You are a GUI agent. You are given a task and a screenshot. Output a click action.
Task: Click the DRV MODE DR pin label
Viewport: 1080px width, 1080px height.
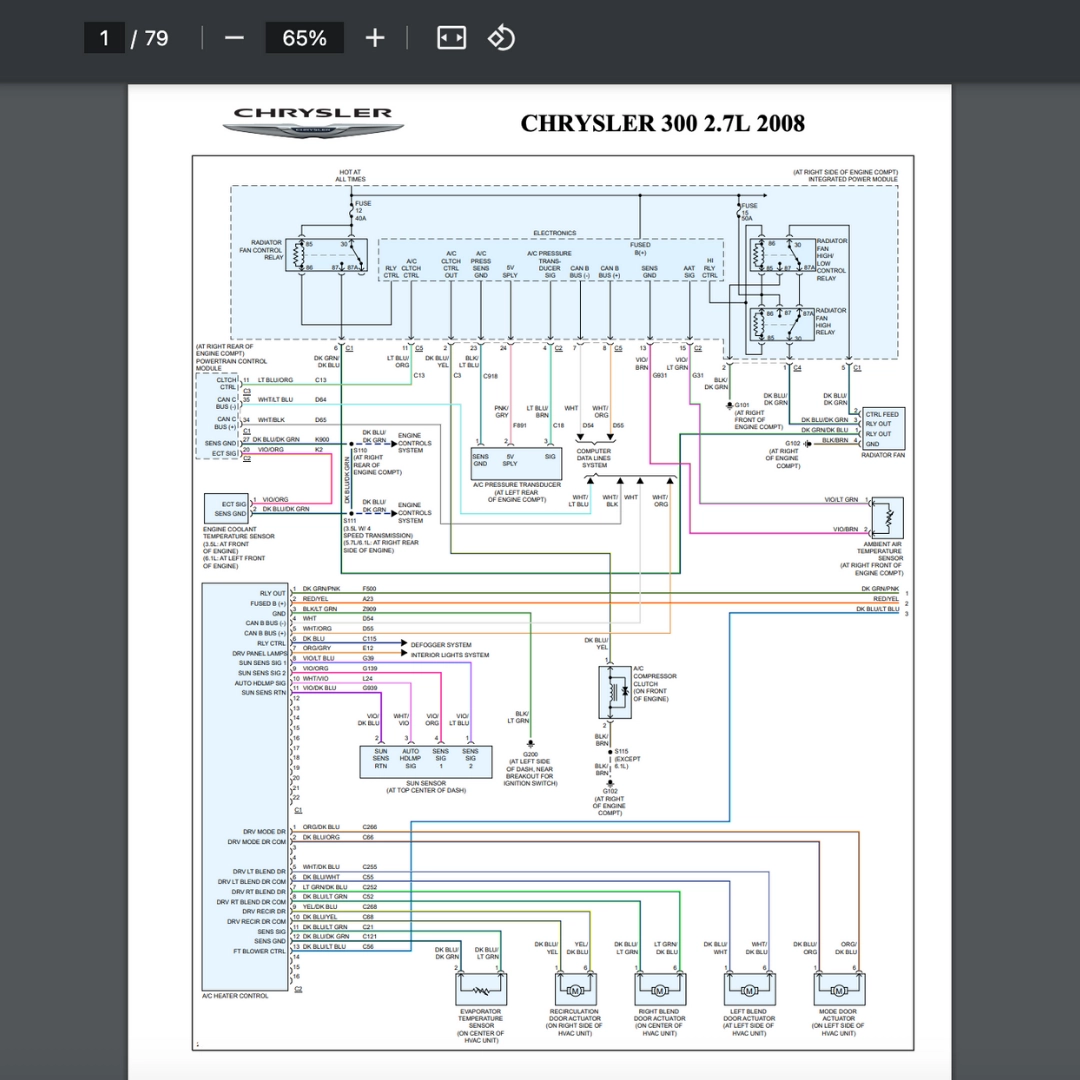262,831
